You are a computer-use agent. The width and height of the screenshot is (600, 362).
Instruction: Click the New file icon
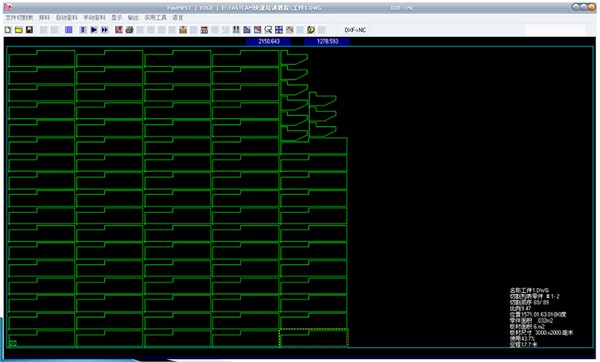pos(8,29)
